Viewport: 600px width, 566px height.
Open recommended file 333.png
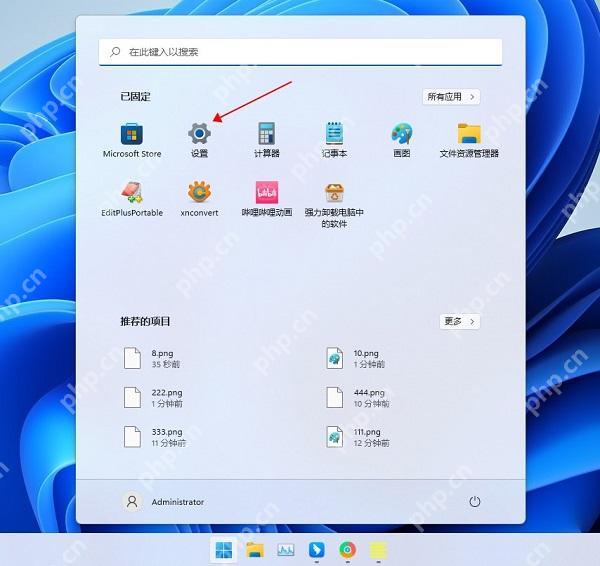point(155,437)
